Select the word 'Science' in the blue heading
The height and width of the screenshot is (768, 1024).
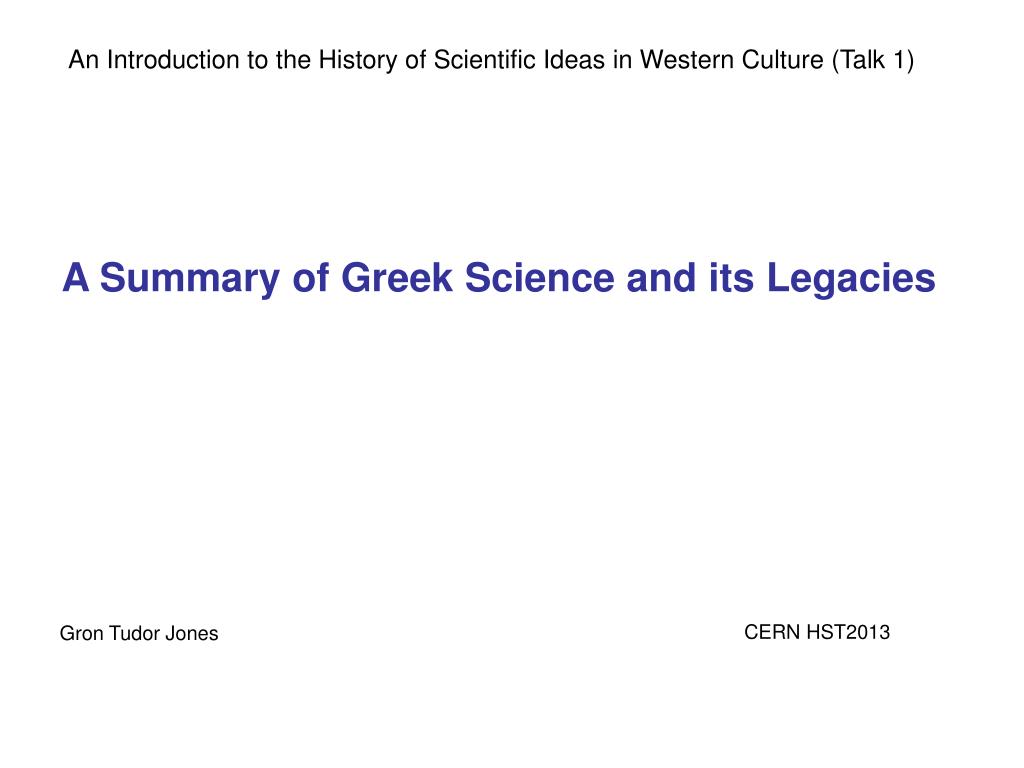(539, 278)
